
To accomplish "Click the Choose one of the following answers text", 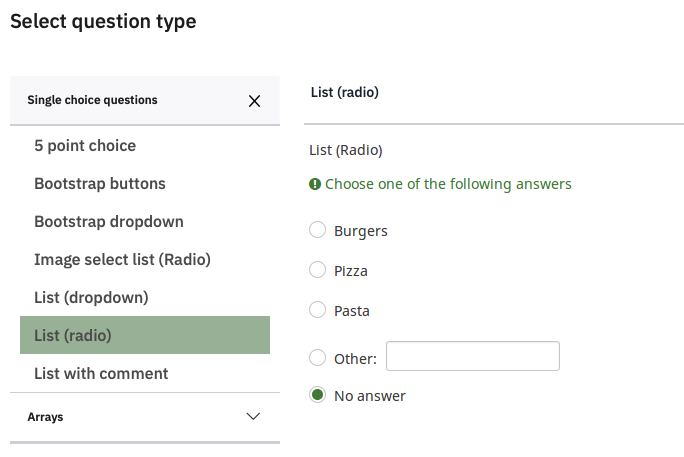I will 448,184.
